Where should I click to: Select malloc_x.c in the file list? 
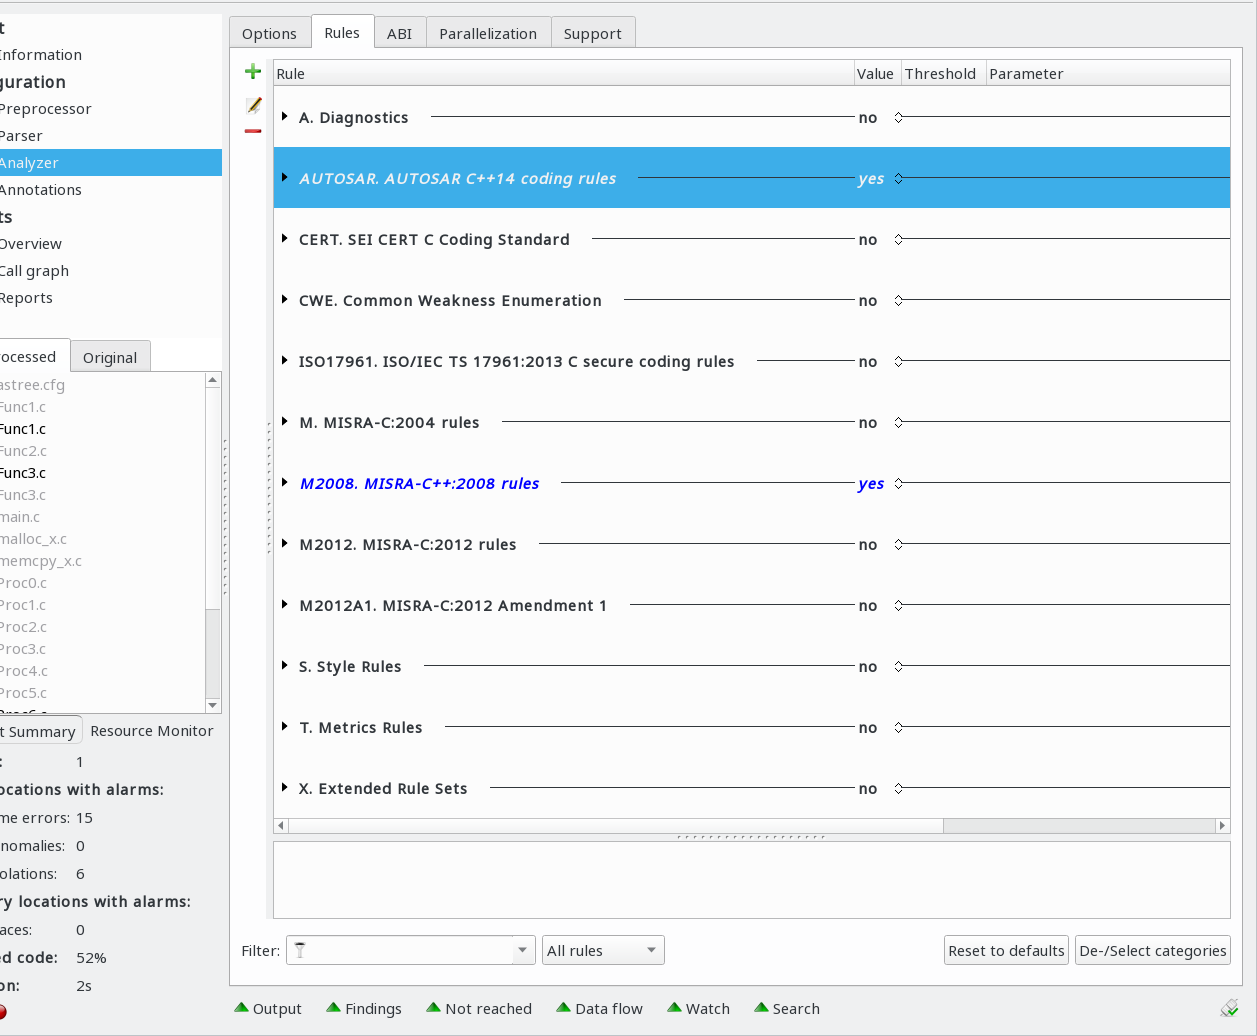33,539
